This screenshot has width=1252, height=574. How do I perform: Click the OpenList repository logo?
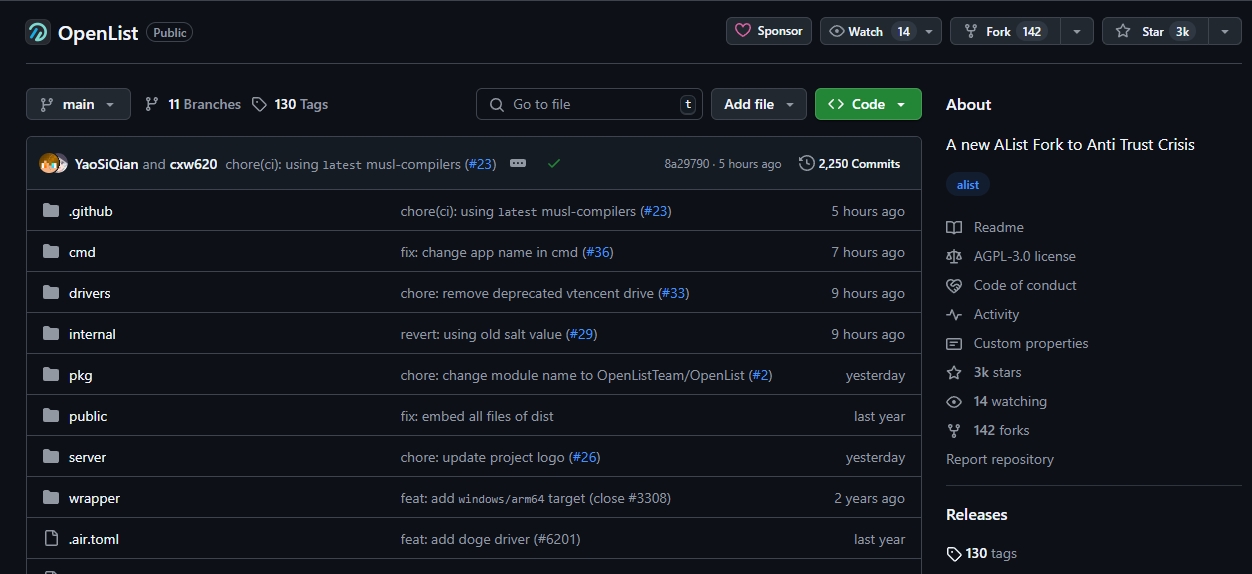pyautogui.click(x=38, y=32)
